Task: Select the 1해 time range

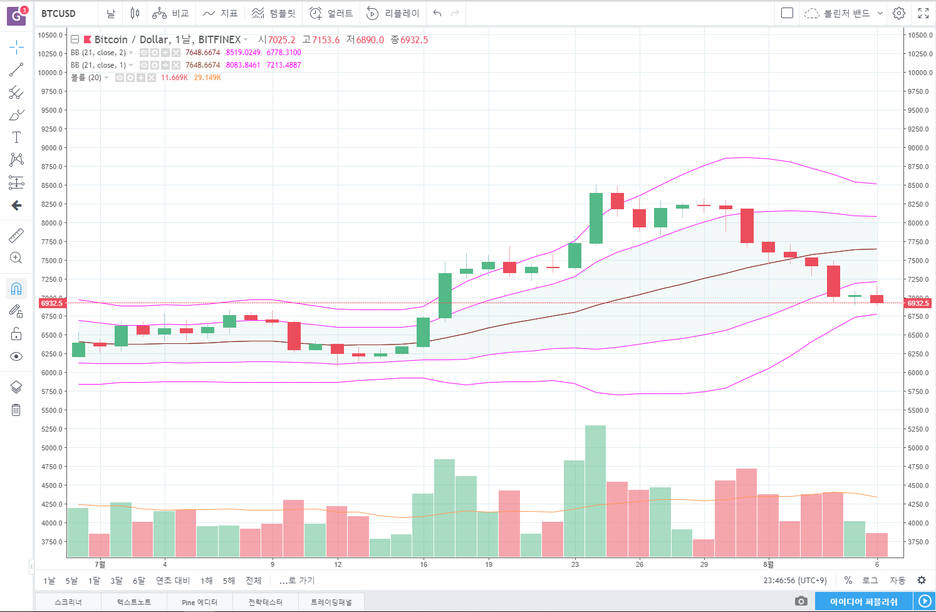Action: [x=207, y=580]
